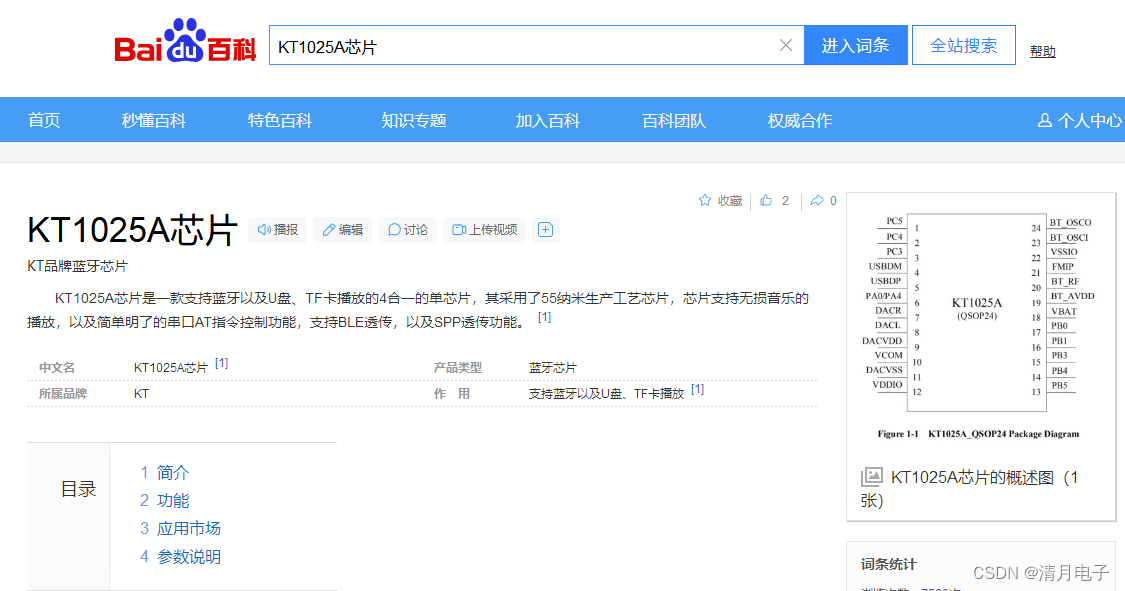Click the 全站搜索 button

point(964,45)
